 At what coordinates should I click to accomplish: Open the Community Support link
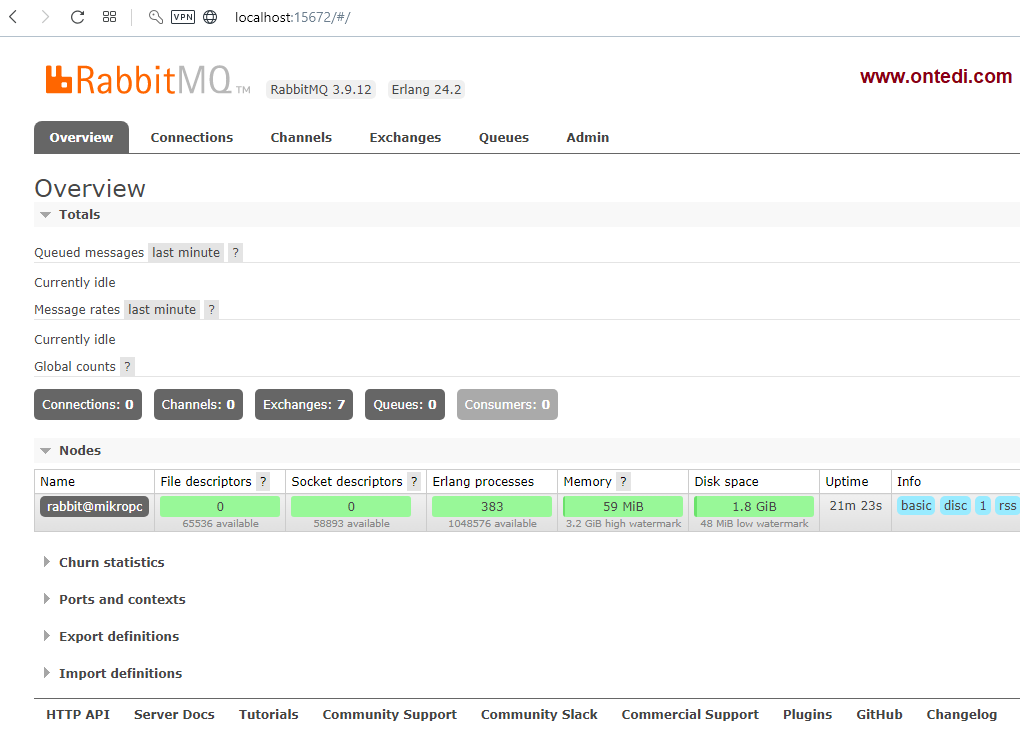pos(390,714)
